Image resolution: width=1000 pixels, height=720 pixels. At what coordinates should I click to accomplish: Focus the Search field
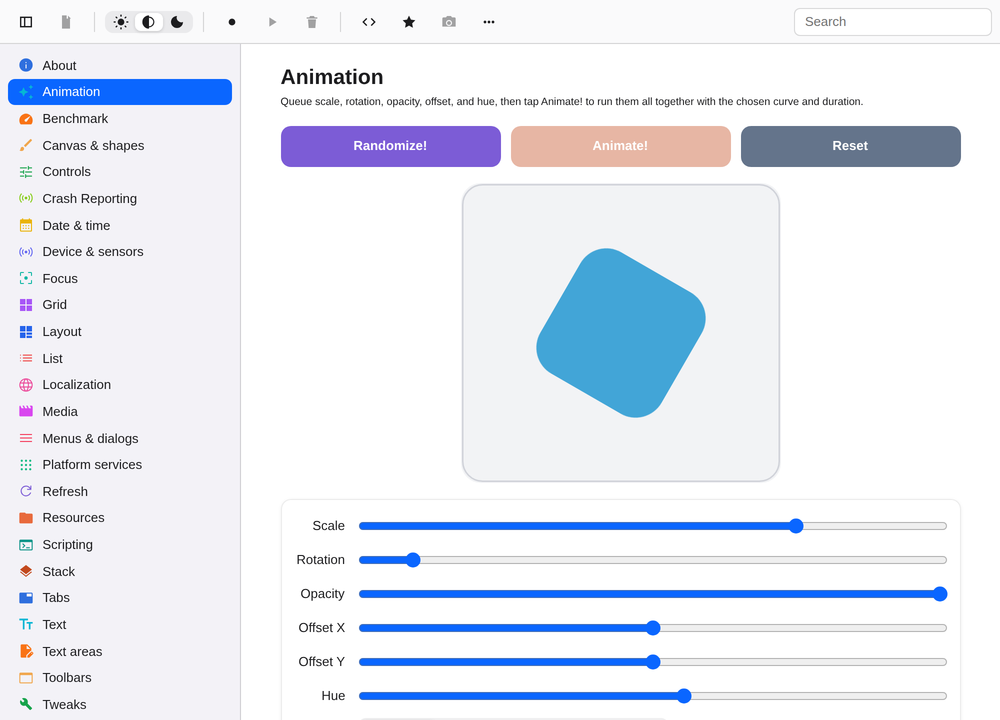(x=892, y=22)
